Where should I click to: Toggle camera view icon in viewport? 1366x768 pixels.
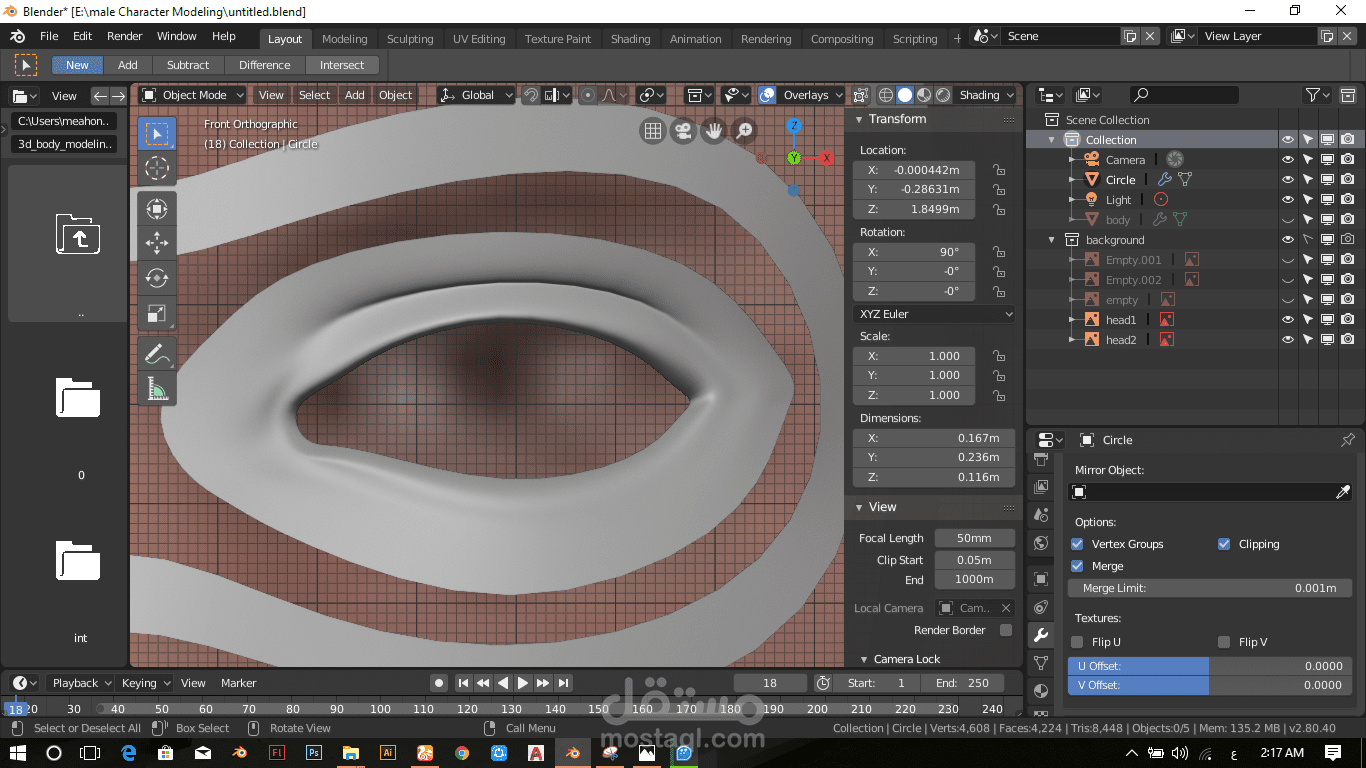point(683,131)
